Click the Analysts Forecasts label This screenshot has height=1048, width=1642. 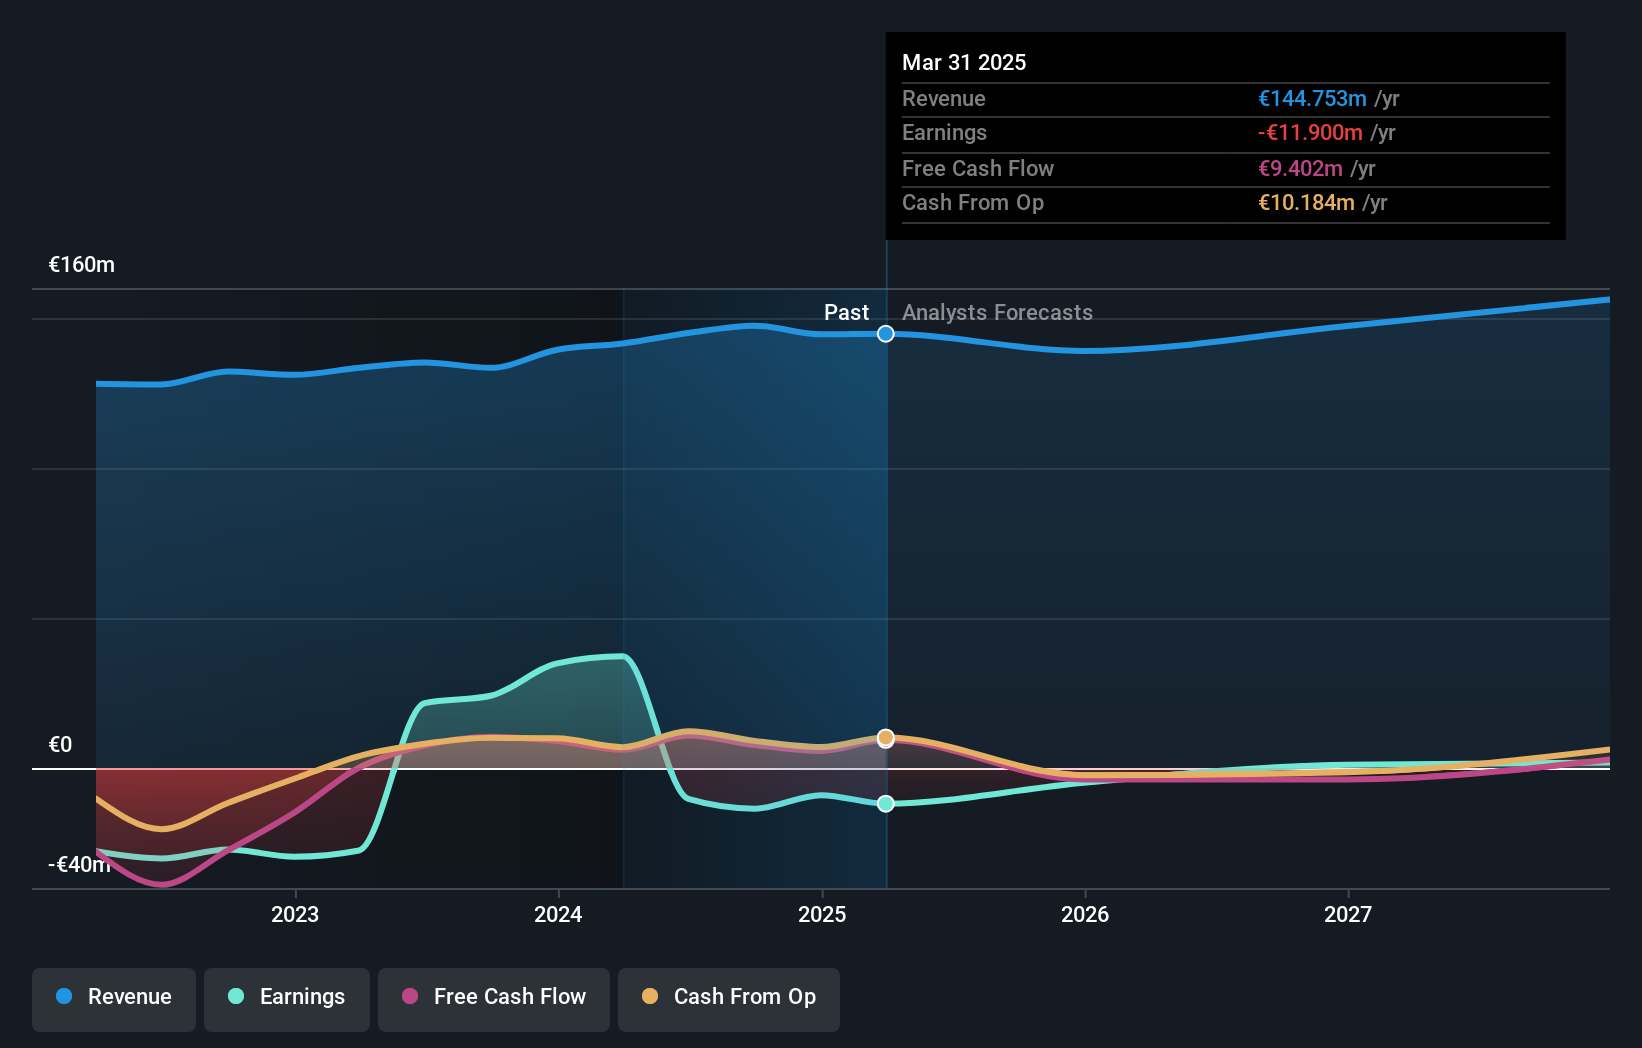(x=997, y=313)
